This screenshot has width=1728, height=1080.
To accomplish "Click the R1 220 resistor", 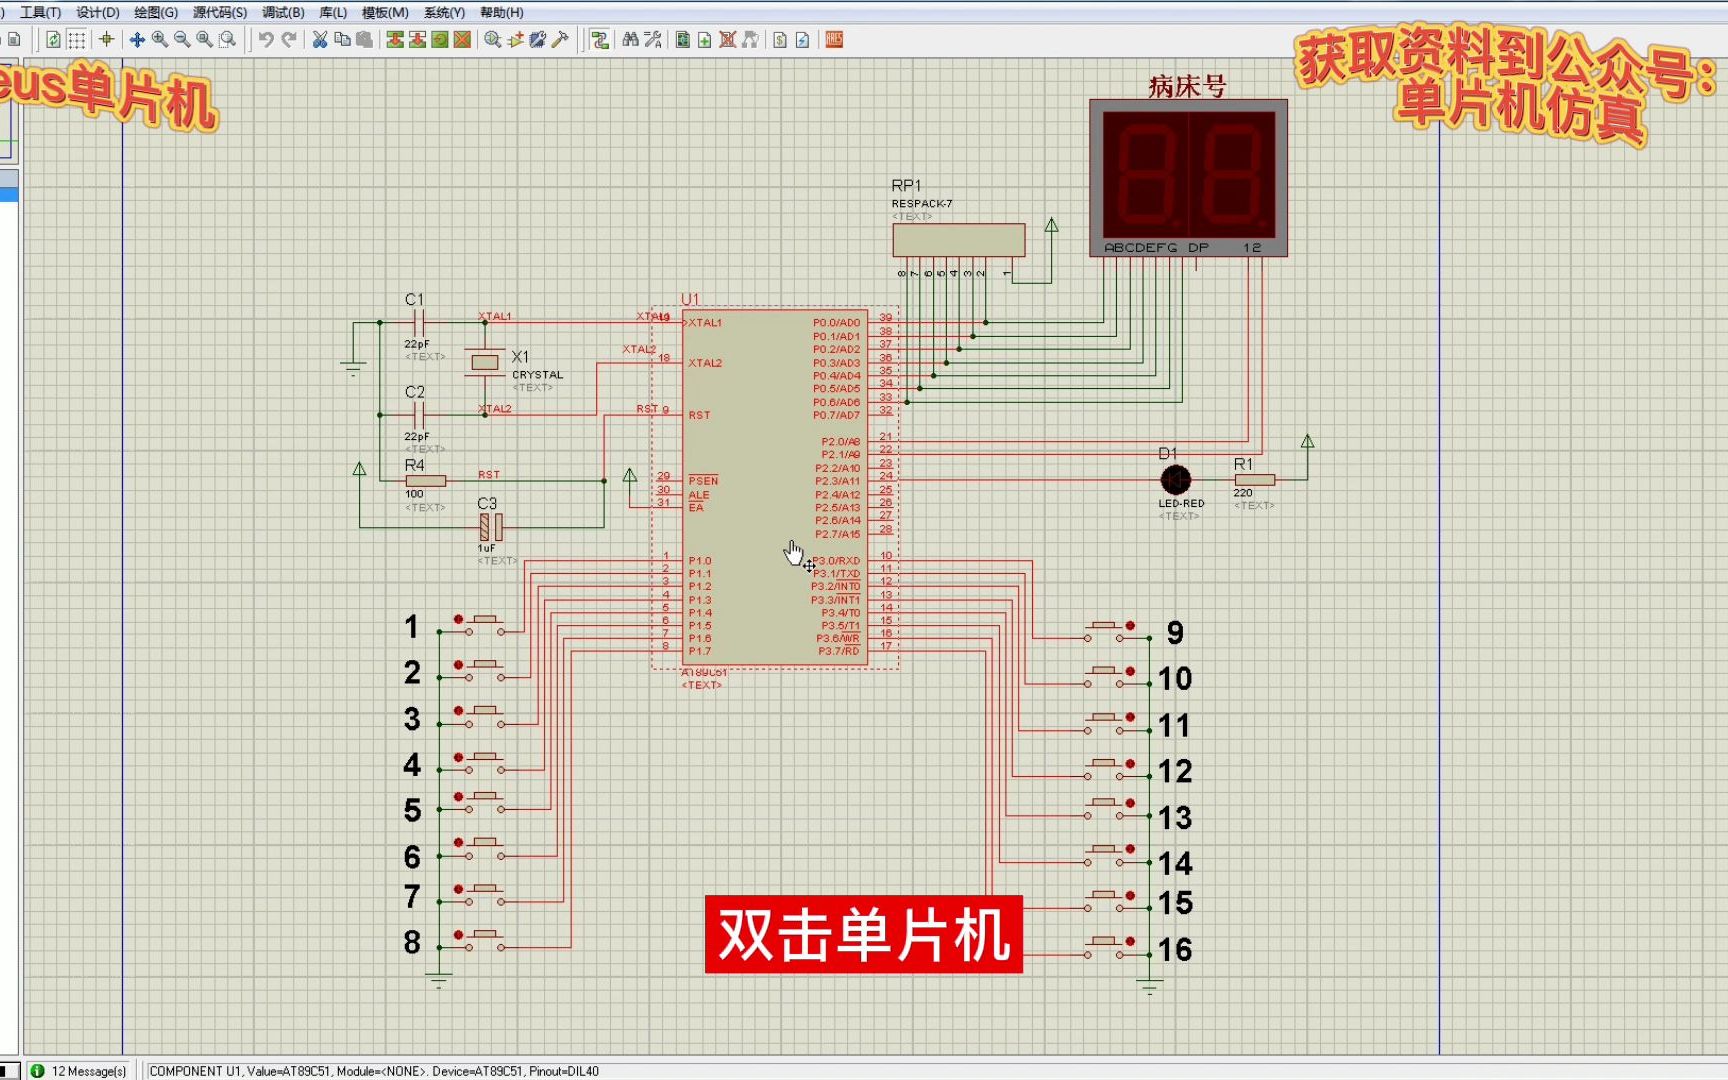I will tap(1254, 480).
